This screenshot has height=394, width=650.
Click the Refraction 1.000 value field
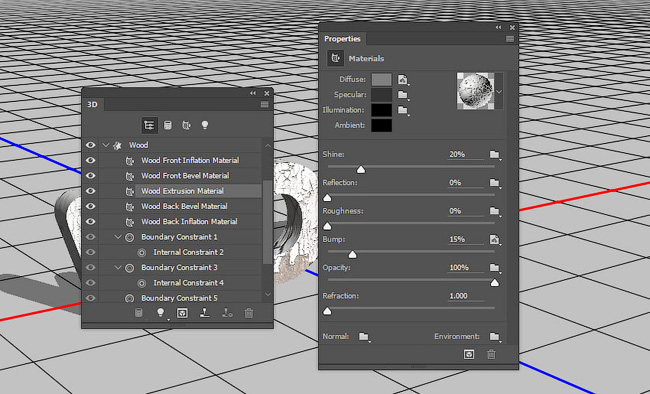pos(466,296)
